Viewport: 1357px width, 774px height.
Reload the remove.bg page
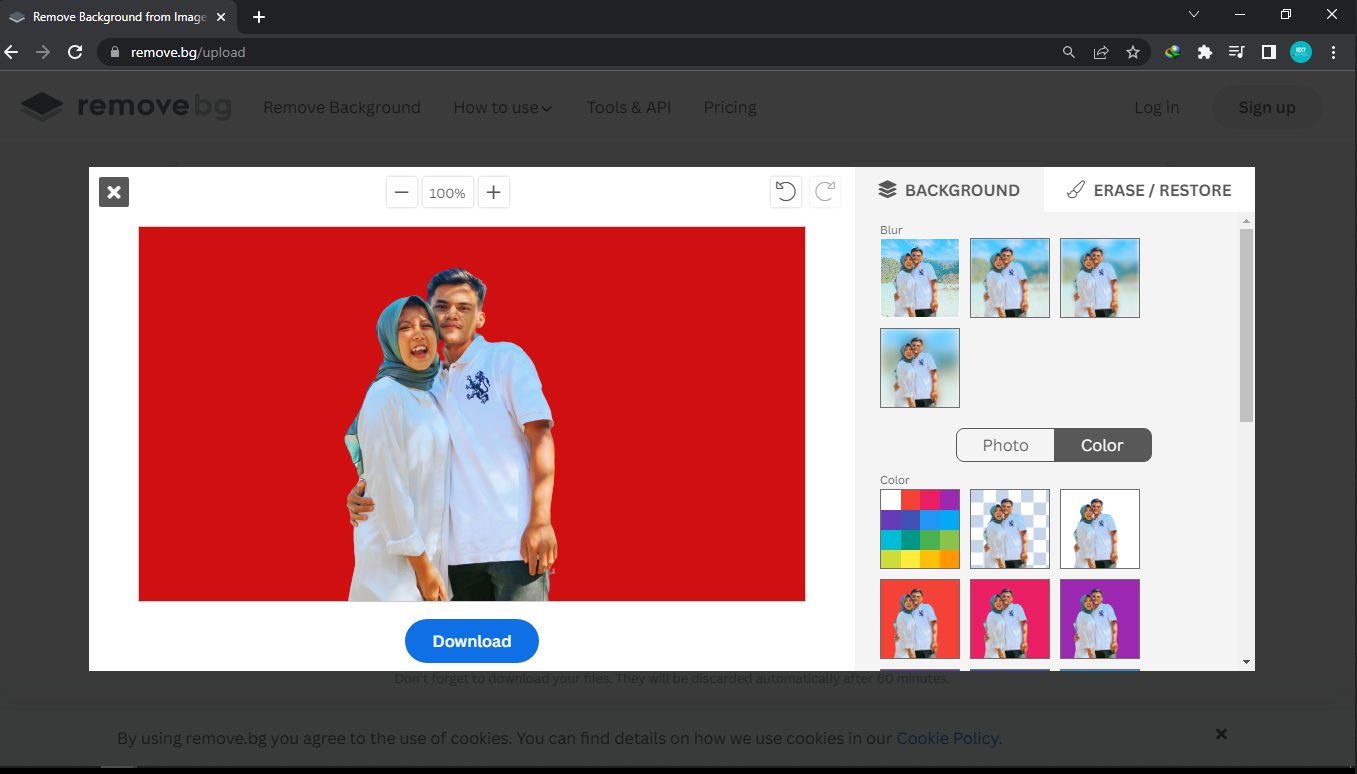(x=75, y=52)
